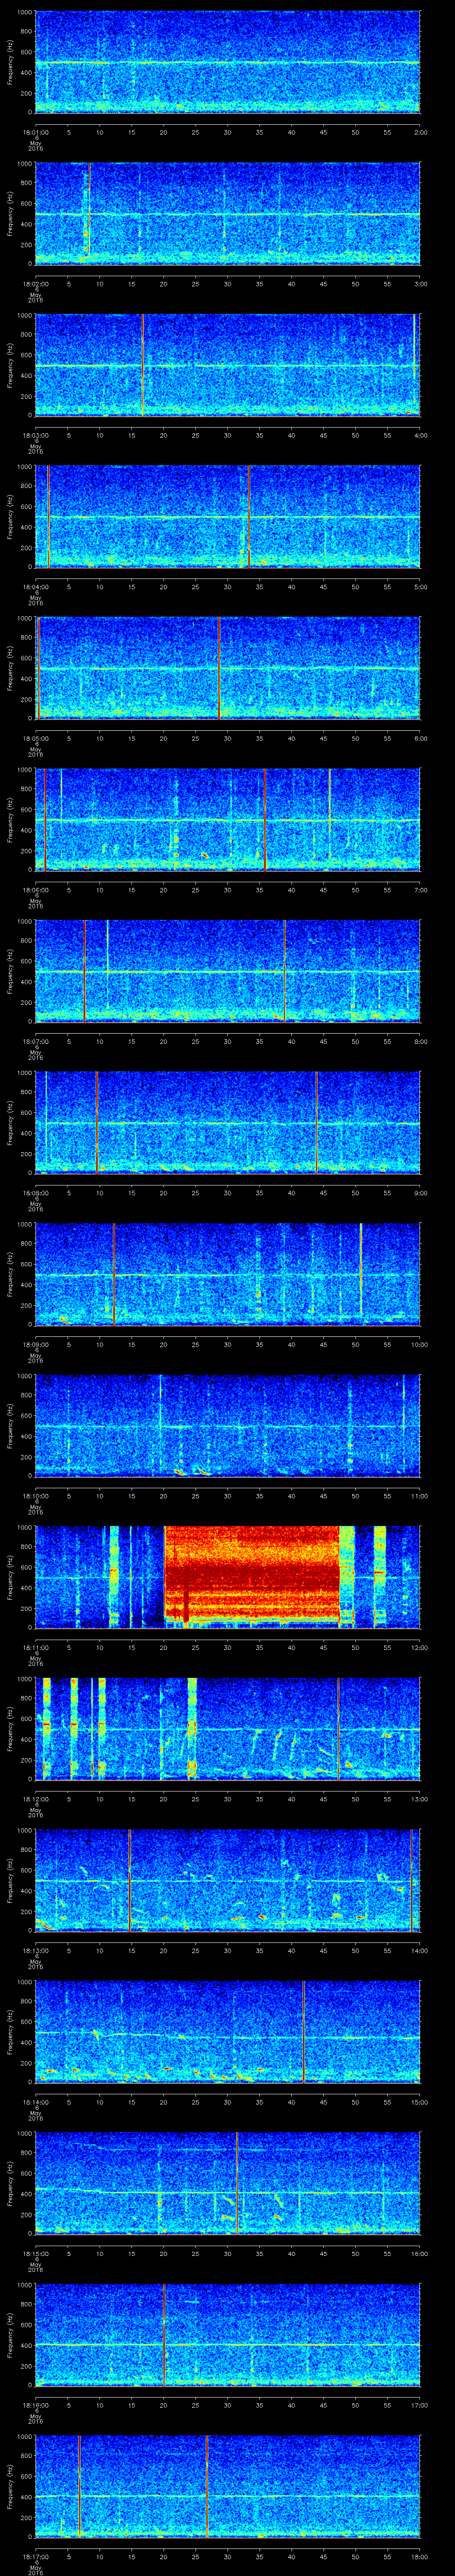
Task: Click the 17:00 end time label
Action: 419,2405
